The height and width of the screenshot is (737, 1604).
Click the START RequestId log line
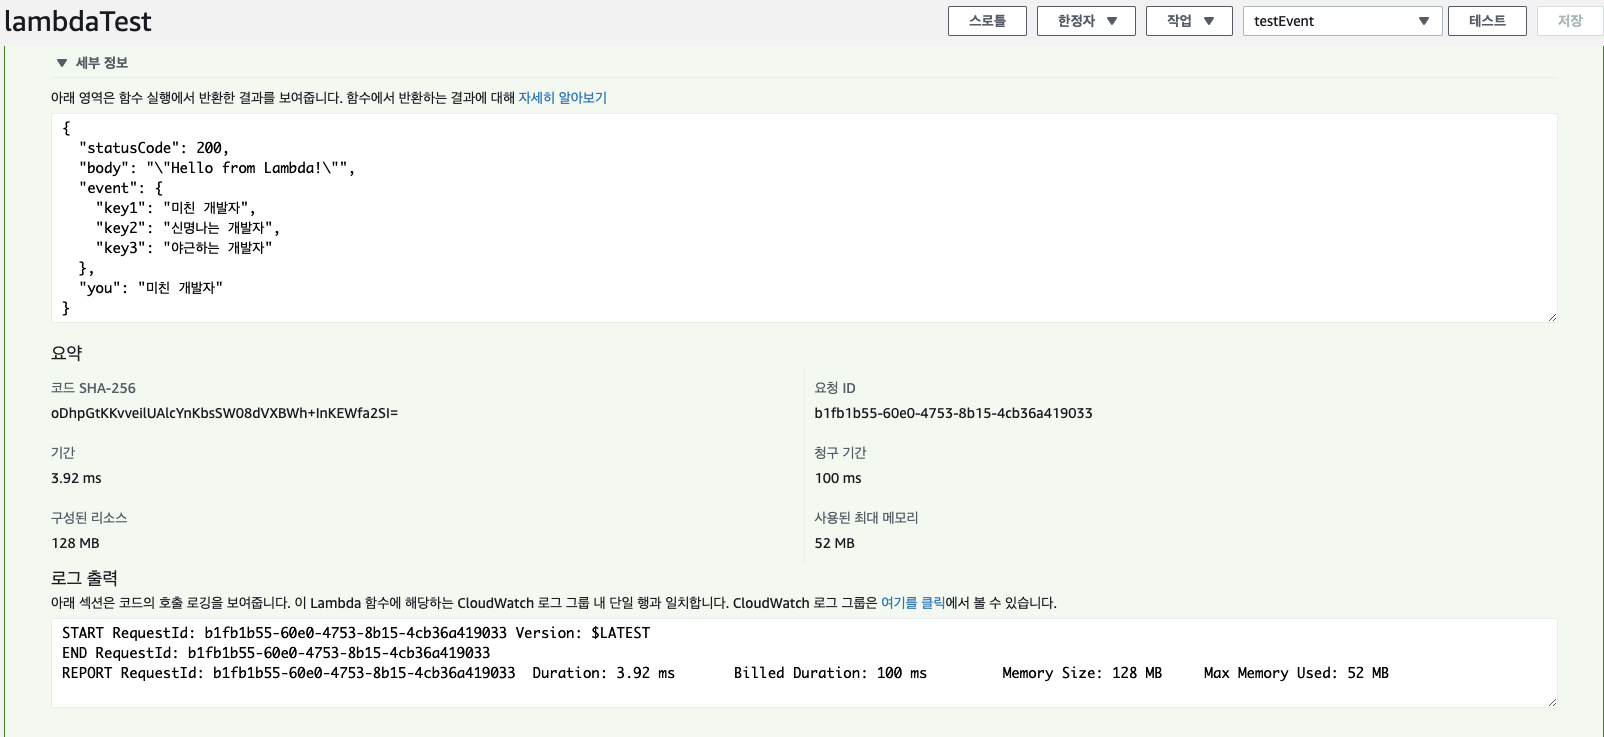[x=356, y=633]
